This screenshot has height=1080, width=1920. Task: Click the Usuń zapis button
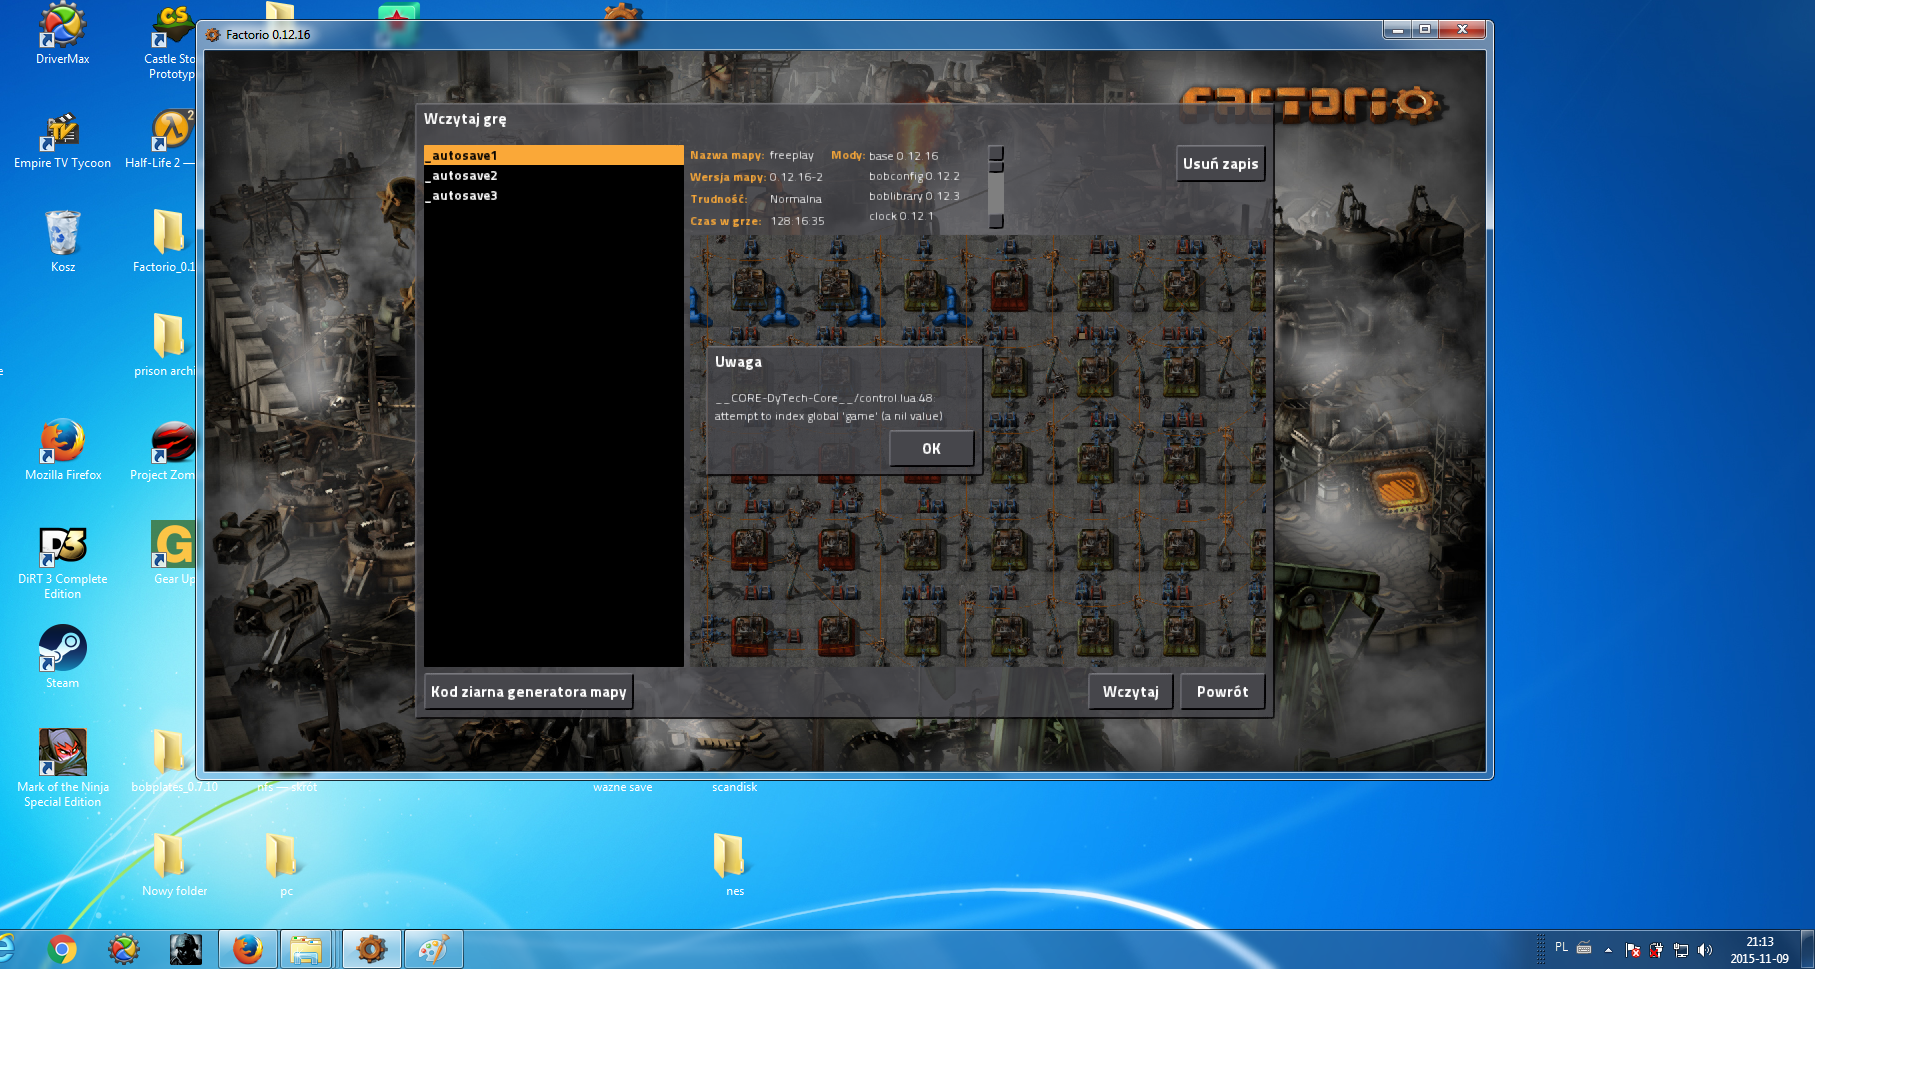click(x=1220, y=164)
